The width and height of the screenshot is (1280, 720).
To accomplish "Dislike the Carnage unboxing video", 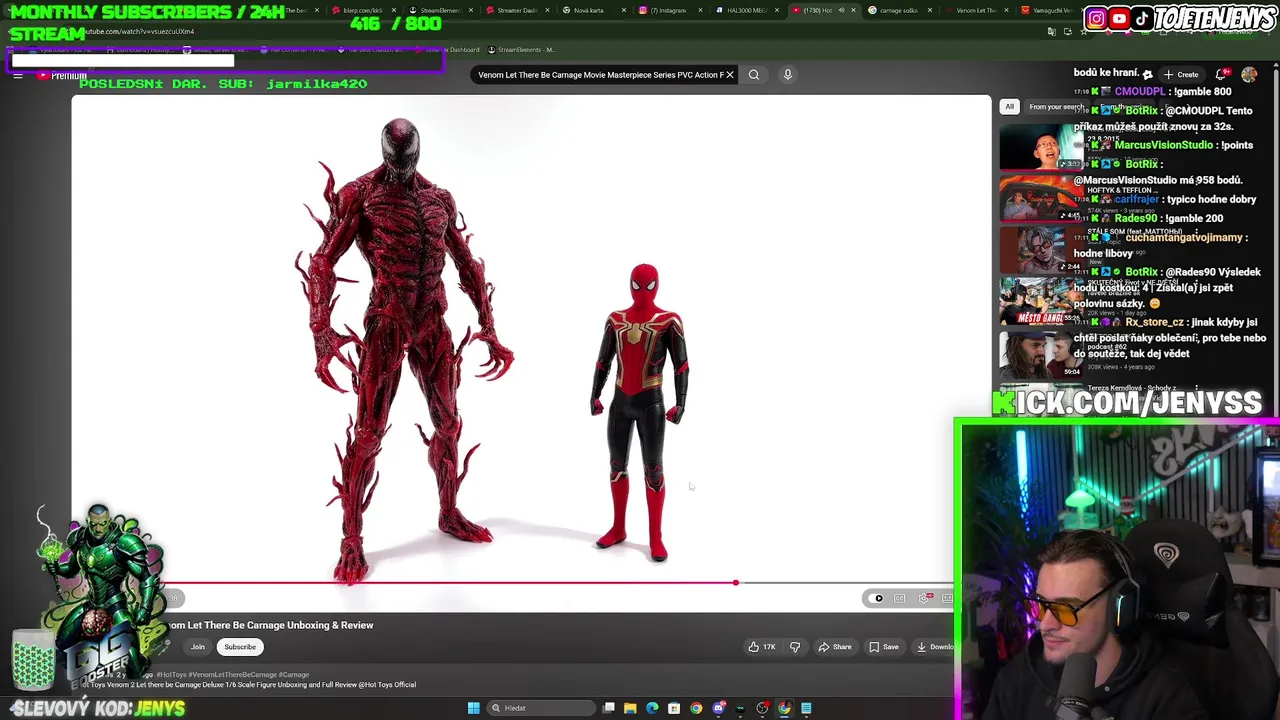I will pyautogui.click(x=795, y=647).
